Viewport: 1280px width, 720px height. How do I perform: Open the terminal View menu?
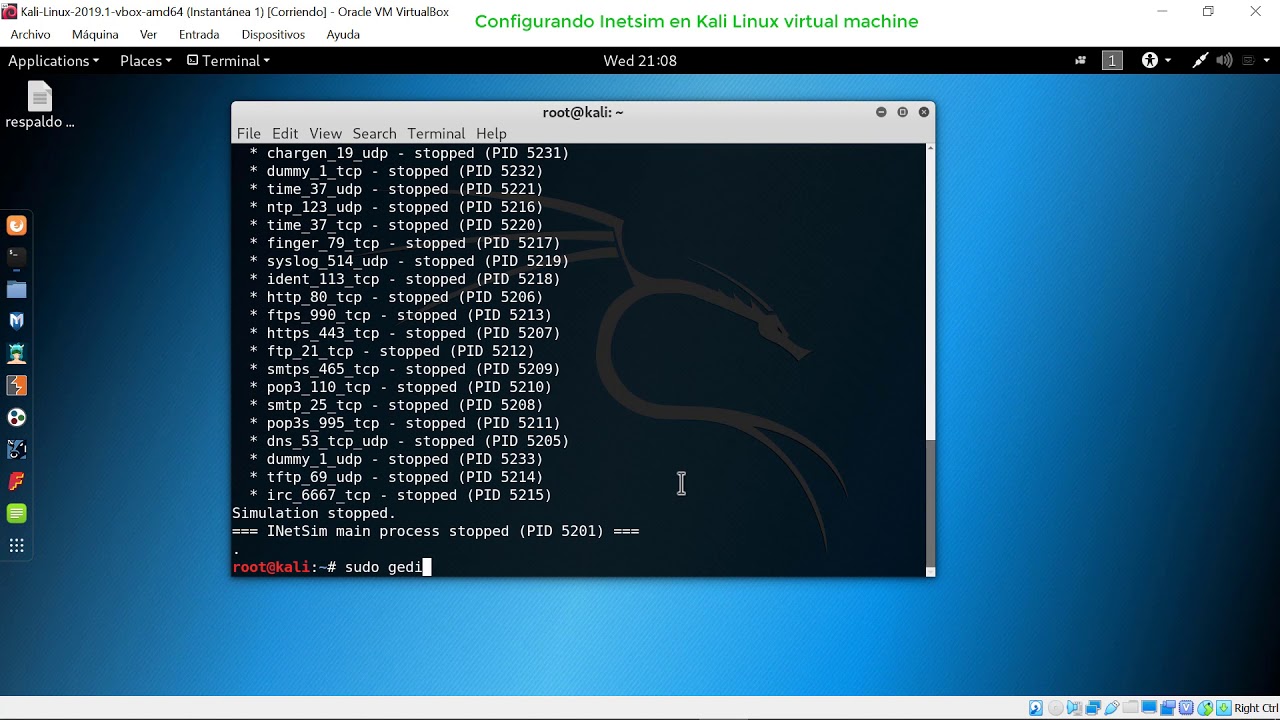[325, 133]
